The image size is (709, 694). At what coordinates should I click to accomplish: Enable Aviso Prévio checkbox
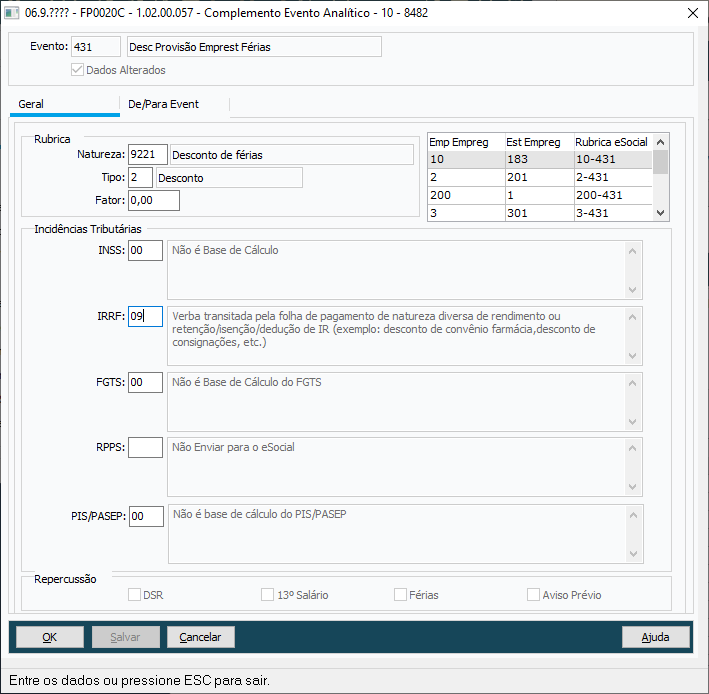(533, 595)
